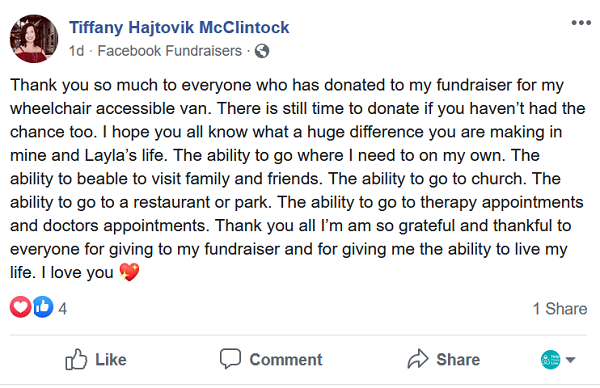Click the globe public privacy icon

262,51
